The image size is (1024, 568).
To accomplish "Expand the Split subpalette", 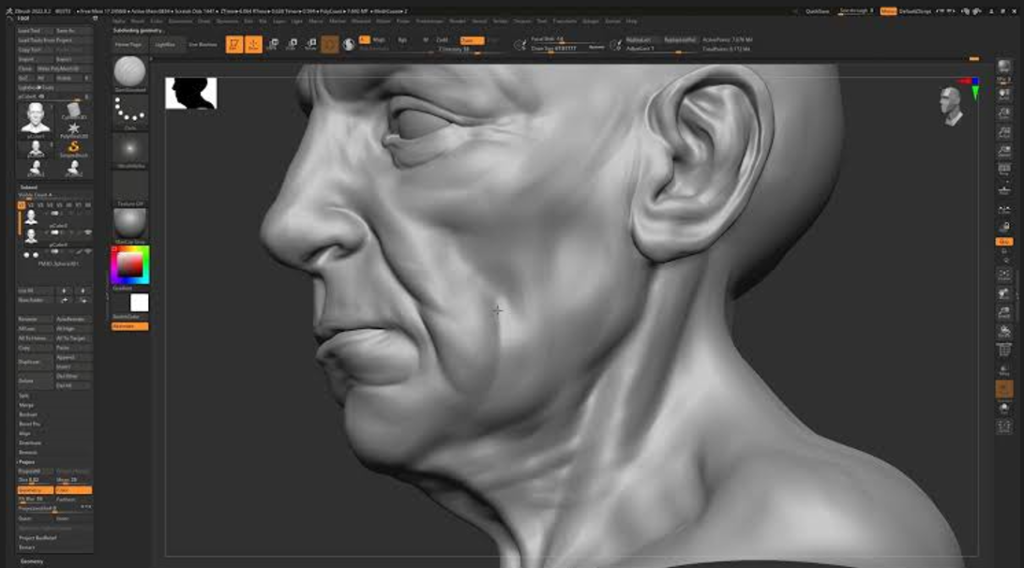I will coord(24,396).
